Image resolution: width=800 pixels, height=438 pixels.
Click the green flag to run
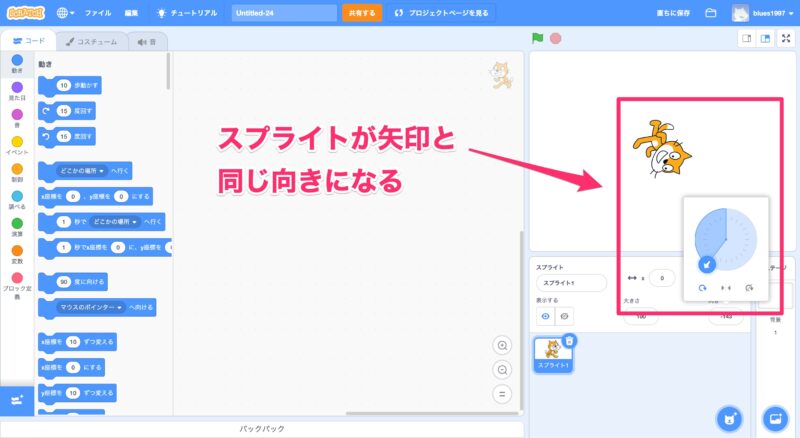click(x=538, y=39)
